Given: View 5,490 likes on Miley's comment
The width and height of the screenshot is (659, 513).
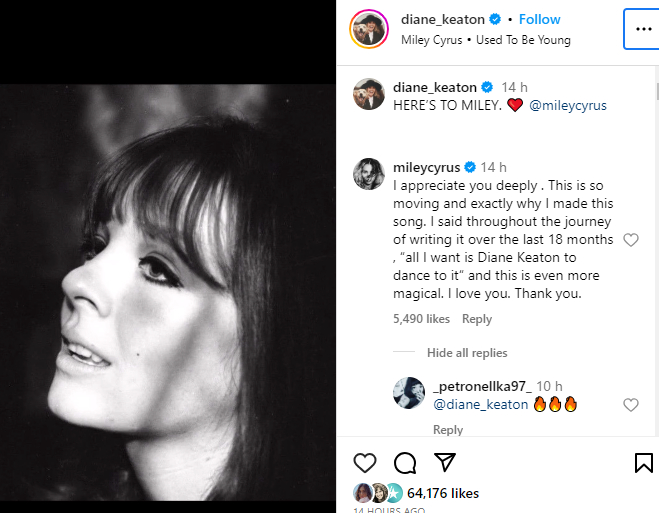Looking at the screenshot, I should (x=421, y=319).
